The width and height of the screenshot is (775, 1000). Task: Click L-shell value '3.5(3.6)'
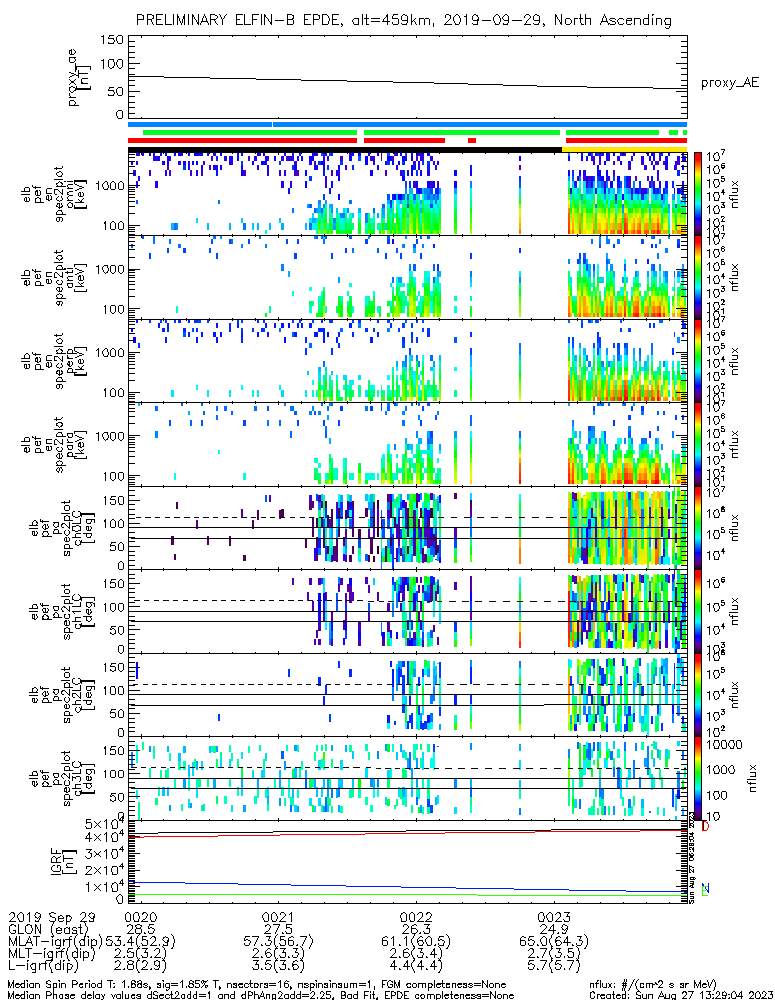pos(279,965)
